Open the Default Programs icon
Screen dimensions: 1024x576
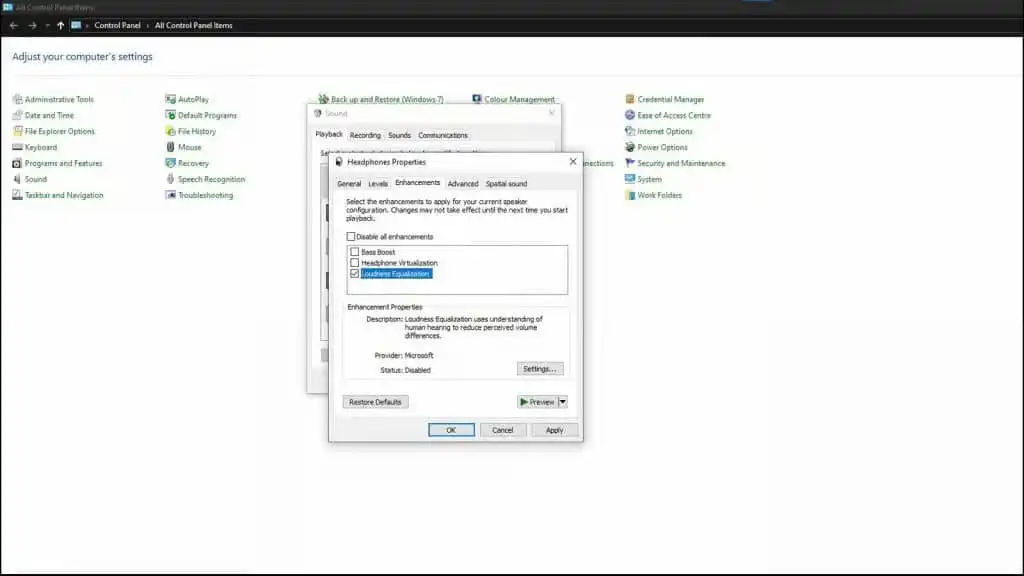pos(170,115)
